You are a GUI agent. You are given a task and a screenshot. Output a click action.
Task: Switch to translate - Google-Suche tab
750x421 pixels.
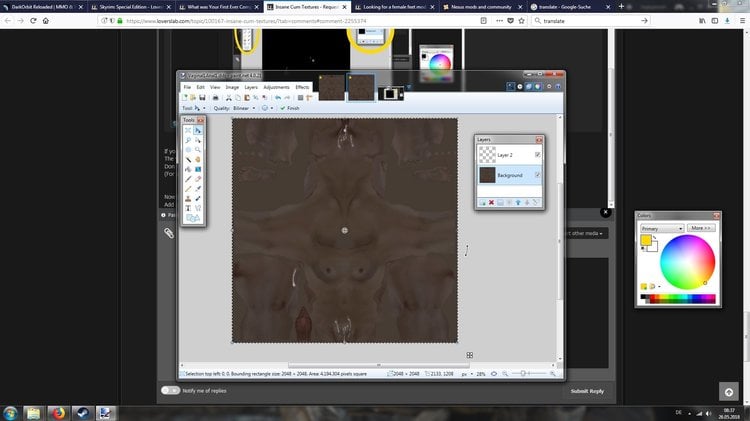coord(569,7)
